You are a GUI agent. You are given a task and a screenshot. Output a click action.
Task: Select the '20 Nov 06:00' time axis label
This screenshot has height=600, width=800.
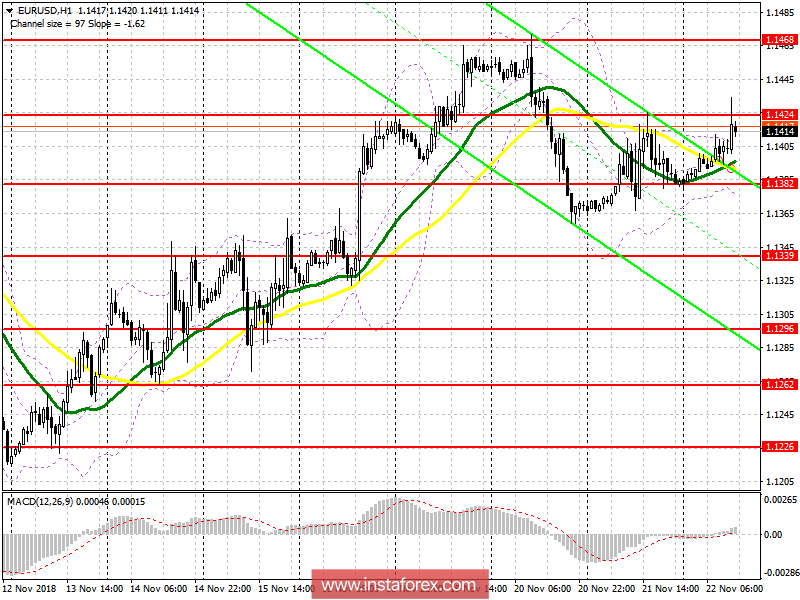pos(543,589)
